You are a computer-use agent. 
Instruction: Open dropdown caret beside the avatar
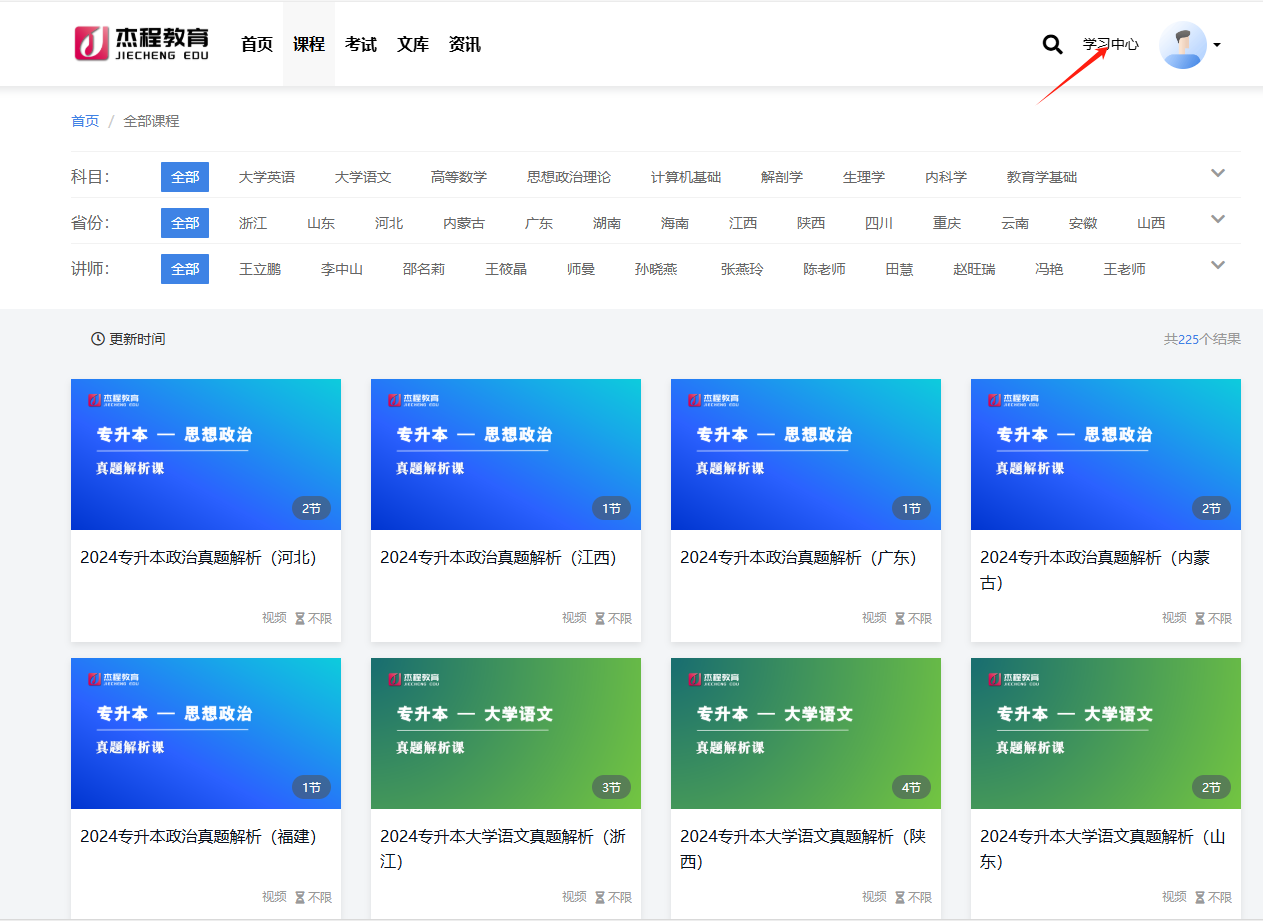click(x=1217, y=45)
